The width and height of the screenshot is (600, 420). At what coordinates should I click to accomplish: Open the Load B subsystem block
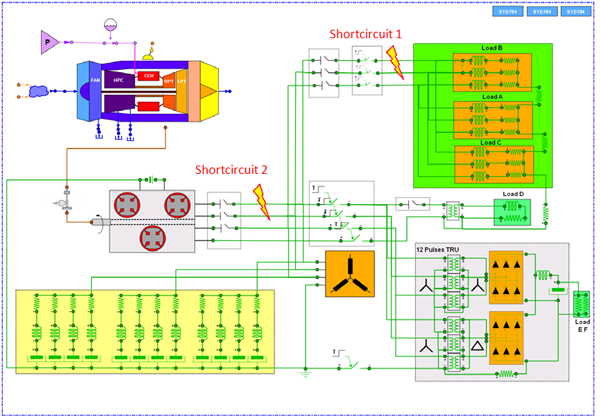492,69
